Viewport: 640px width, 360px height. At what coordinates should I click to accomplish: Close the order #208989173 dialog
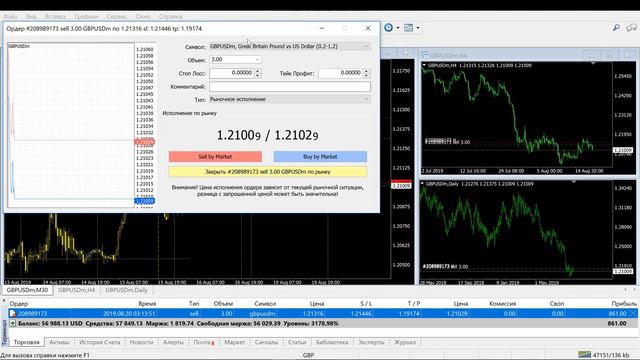(368, 28)
